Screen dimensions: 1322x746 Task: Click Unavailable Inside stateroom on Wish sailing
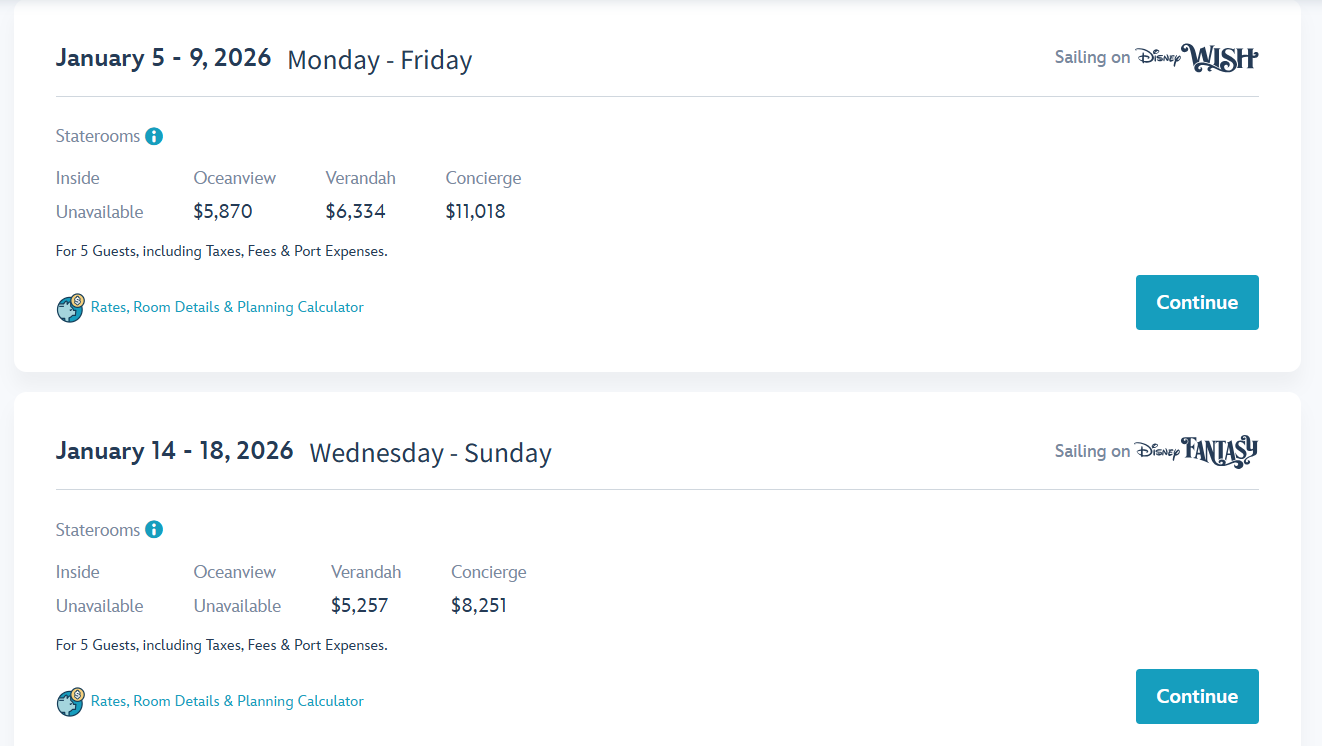[99, 212]
